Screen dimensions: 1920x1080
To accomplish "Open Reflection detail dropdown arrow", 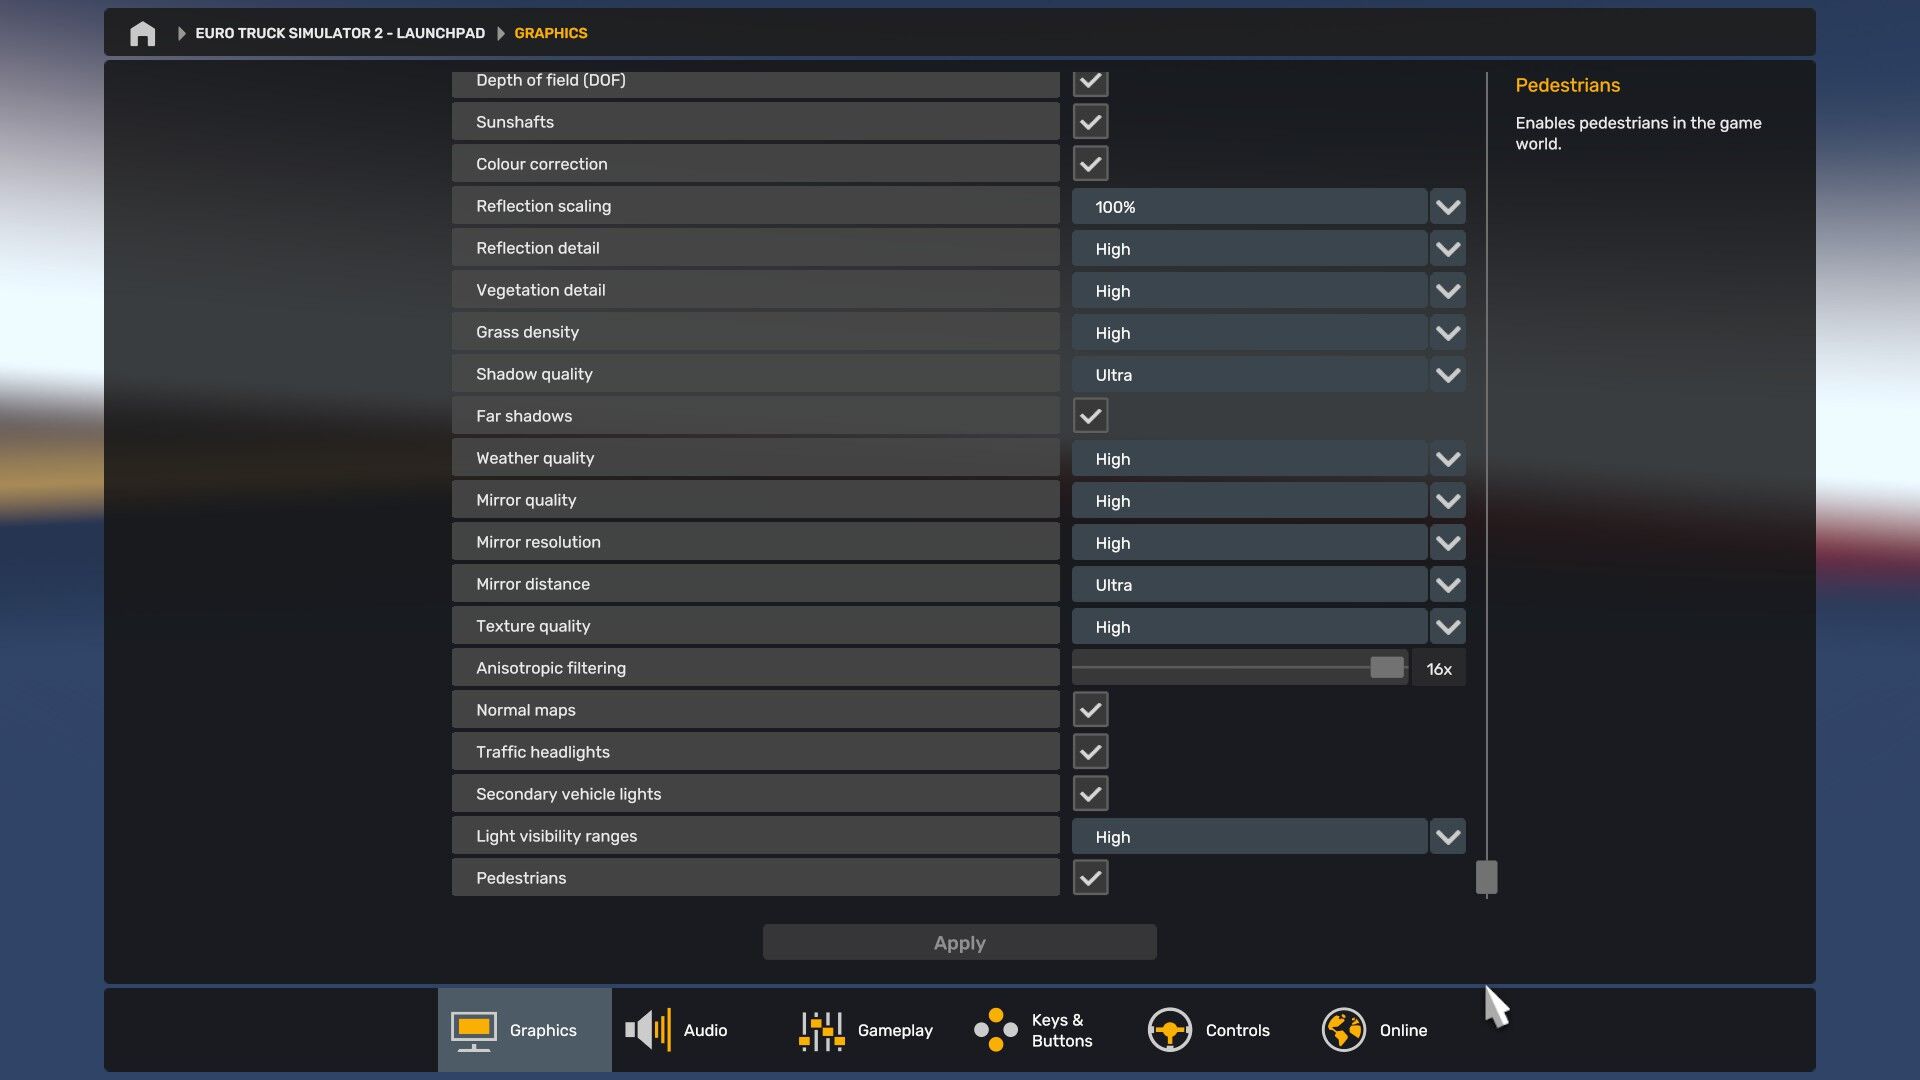I will coord(1448,249).
